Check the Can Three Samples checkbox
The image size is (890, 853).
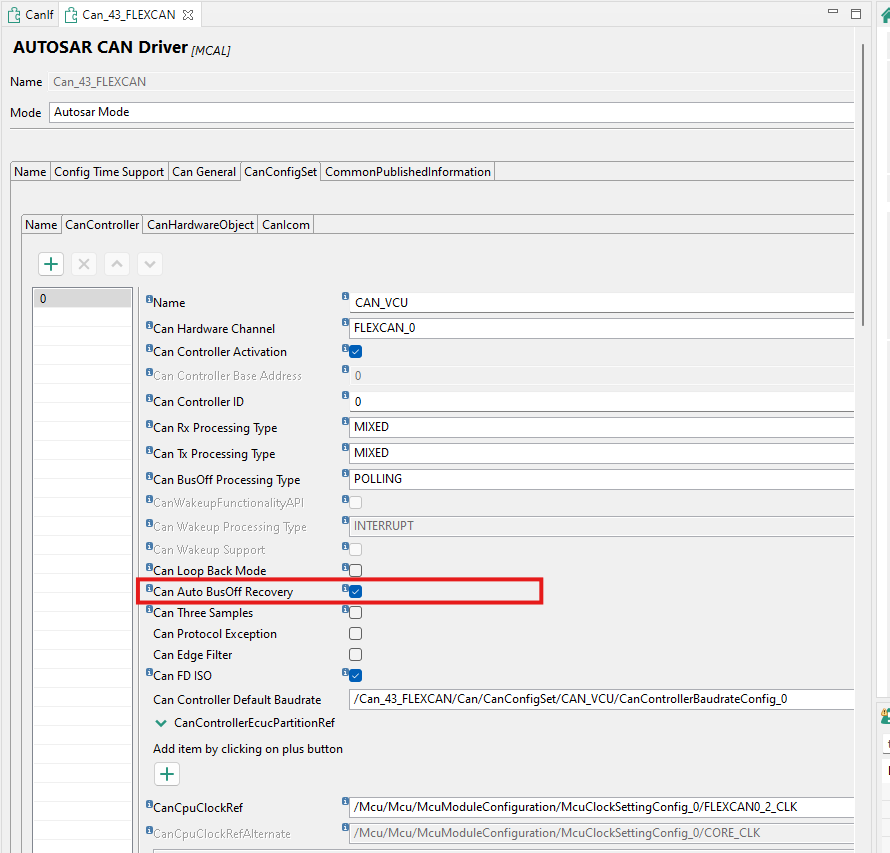point(355,612)
